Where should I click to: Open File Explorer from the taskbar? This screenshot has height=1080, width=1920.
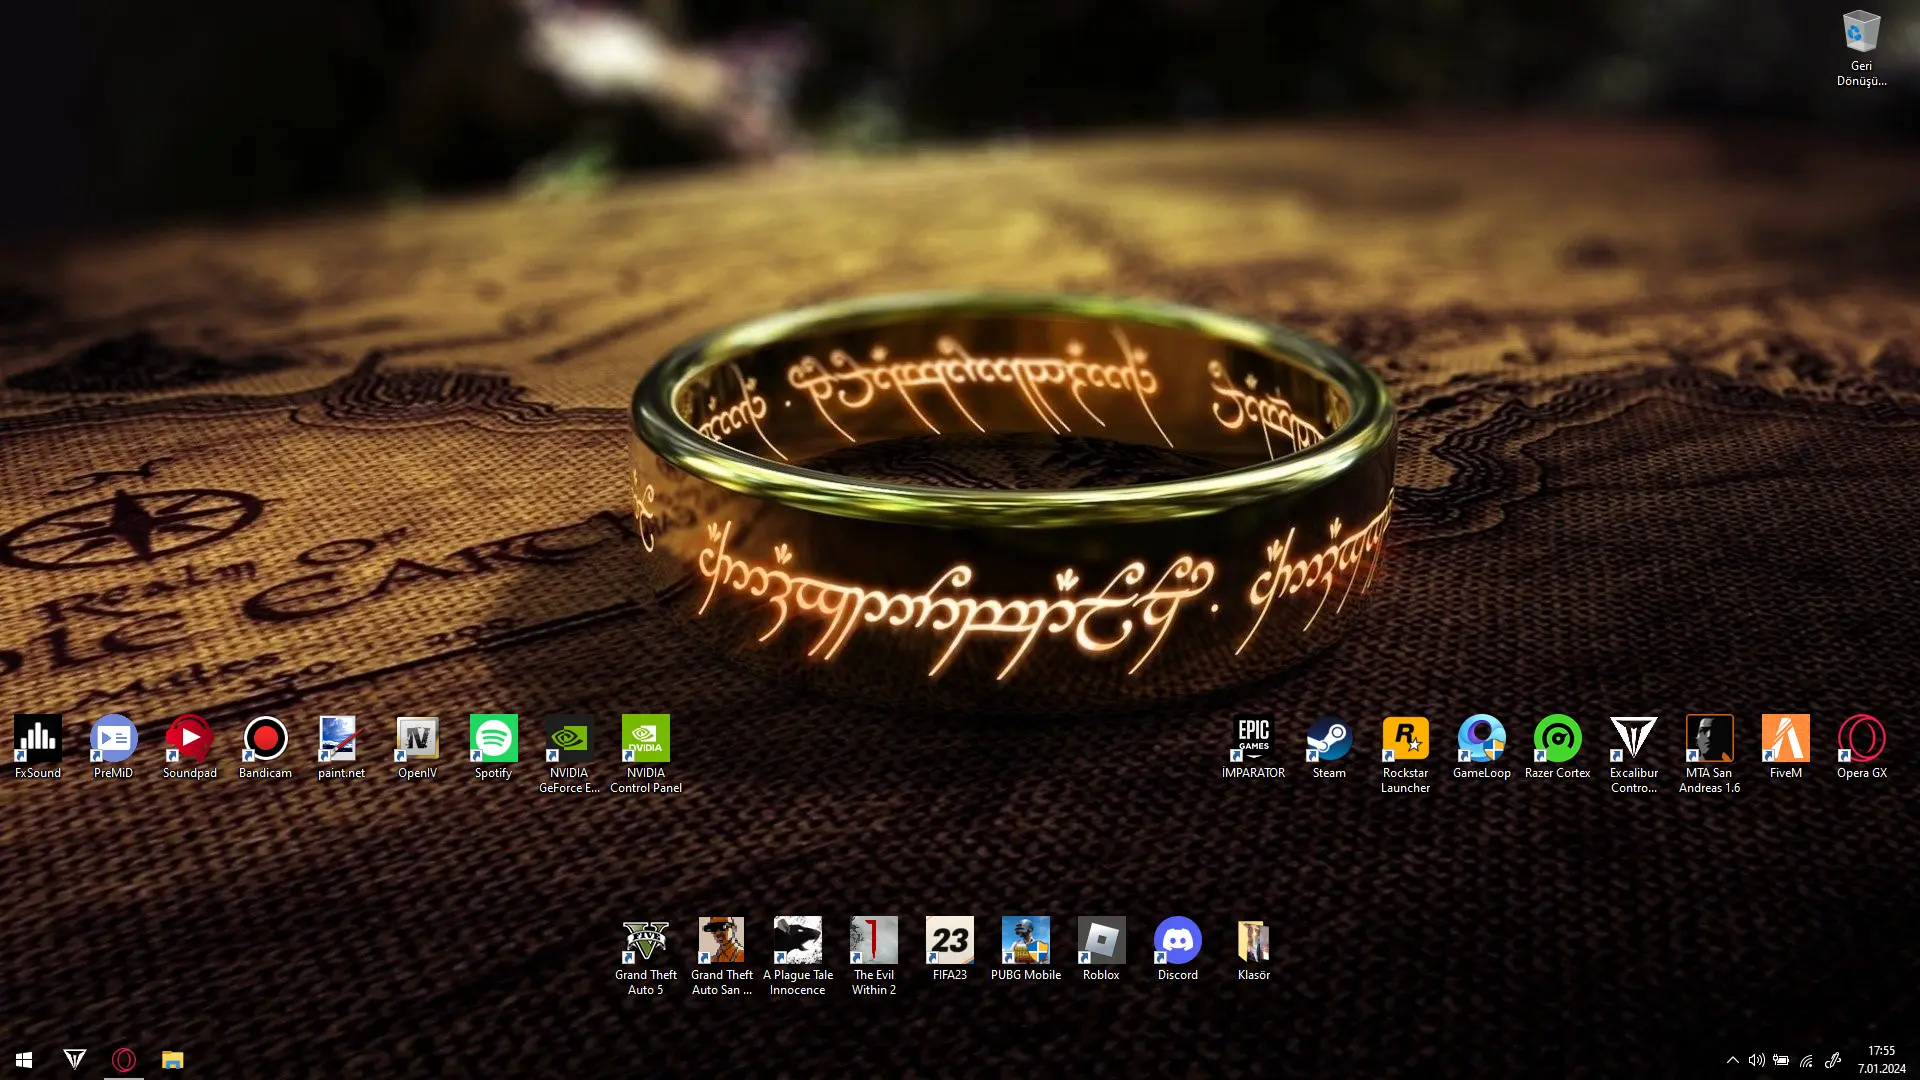click(173, 1059)
